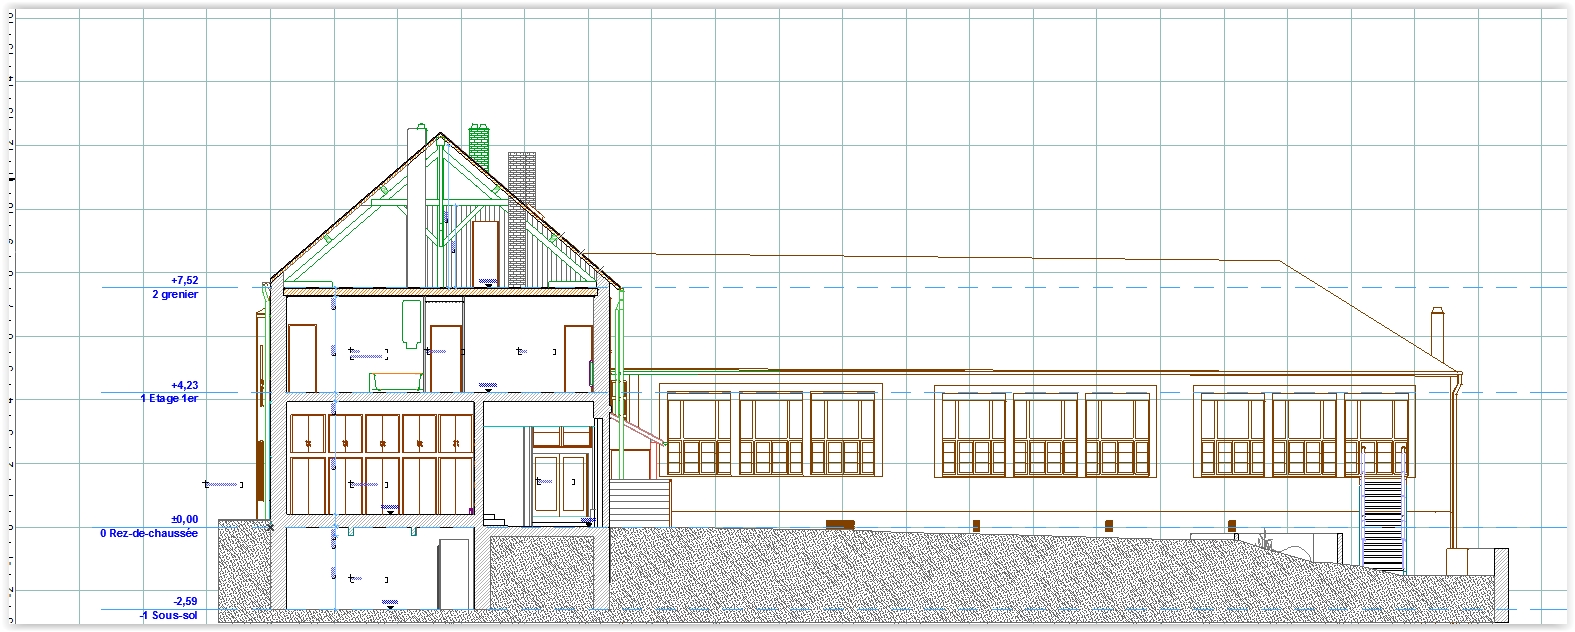
Task: Click the "-1 Sous-sol" story label
Action: click(x=168, y=616)
